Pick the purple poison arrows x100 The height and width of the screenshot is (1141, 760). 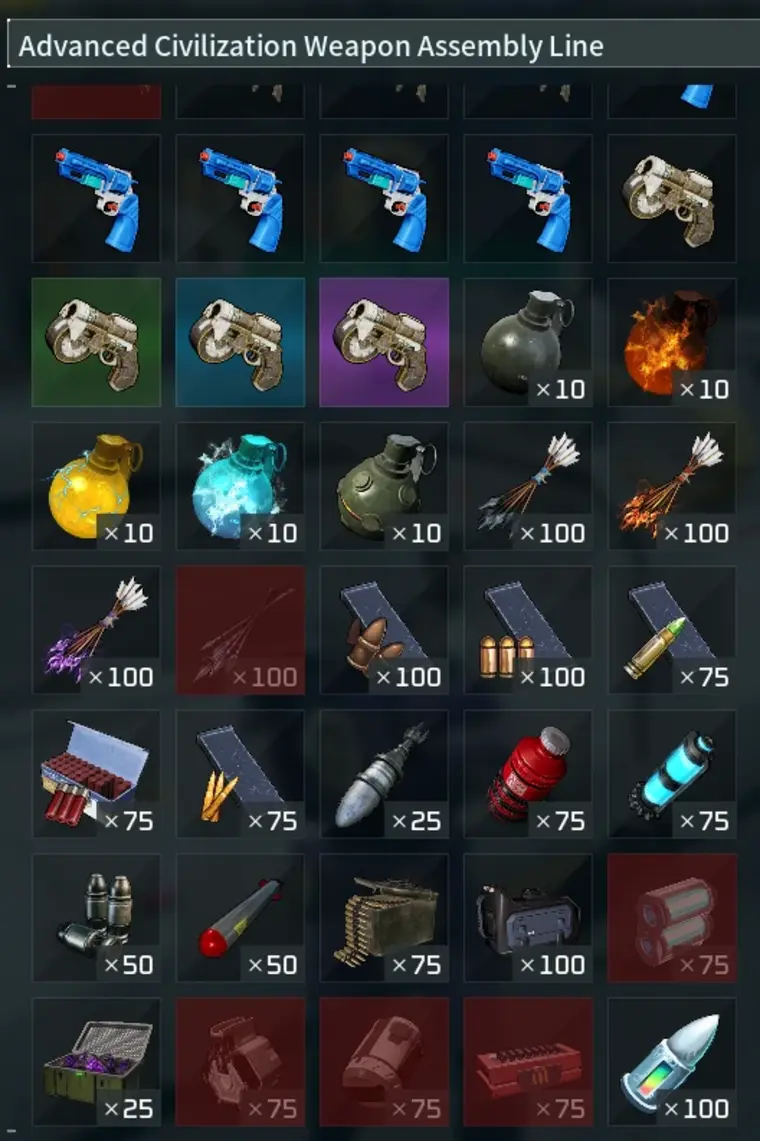(x=96, y=630)
